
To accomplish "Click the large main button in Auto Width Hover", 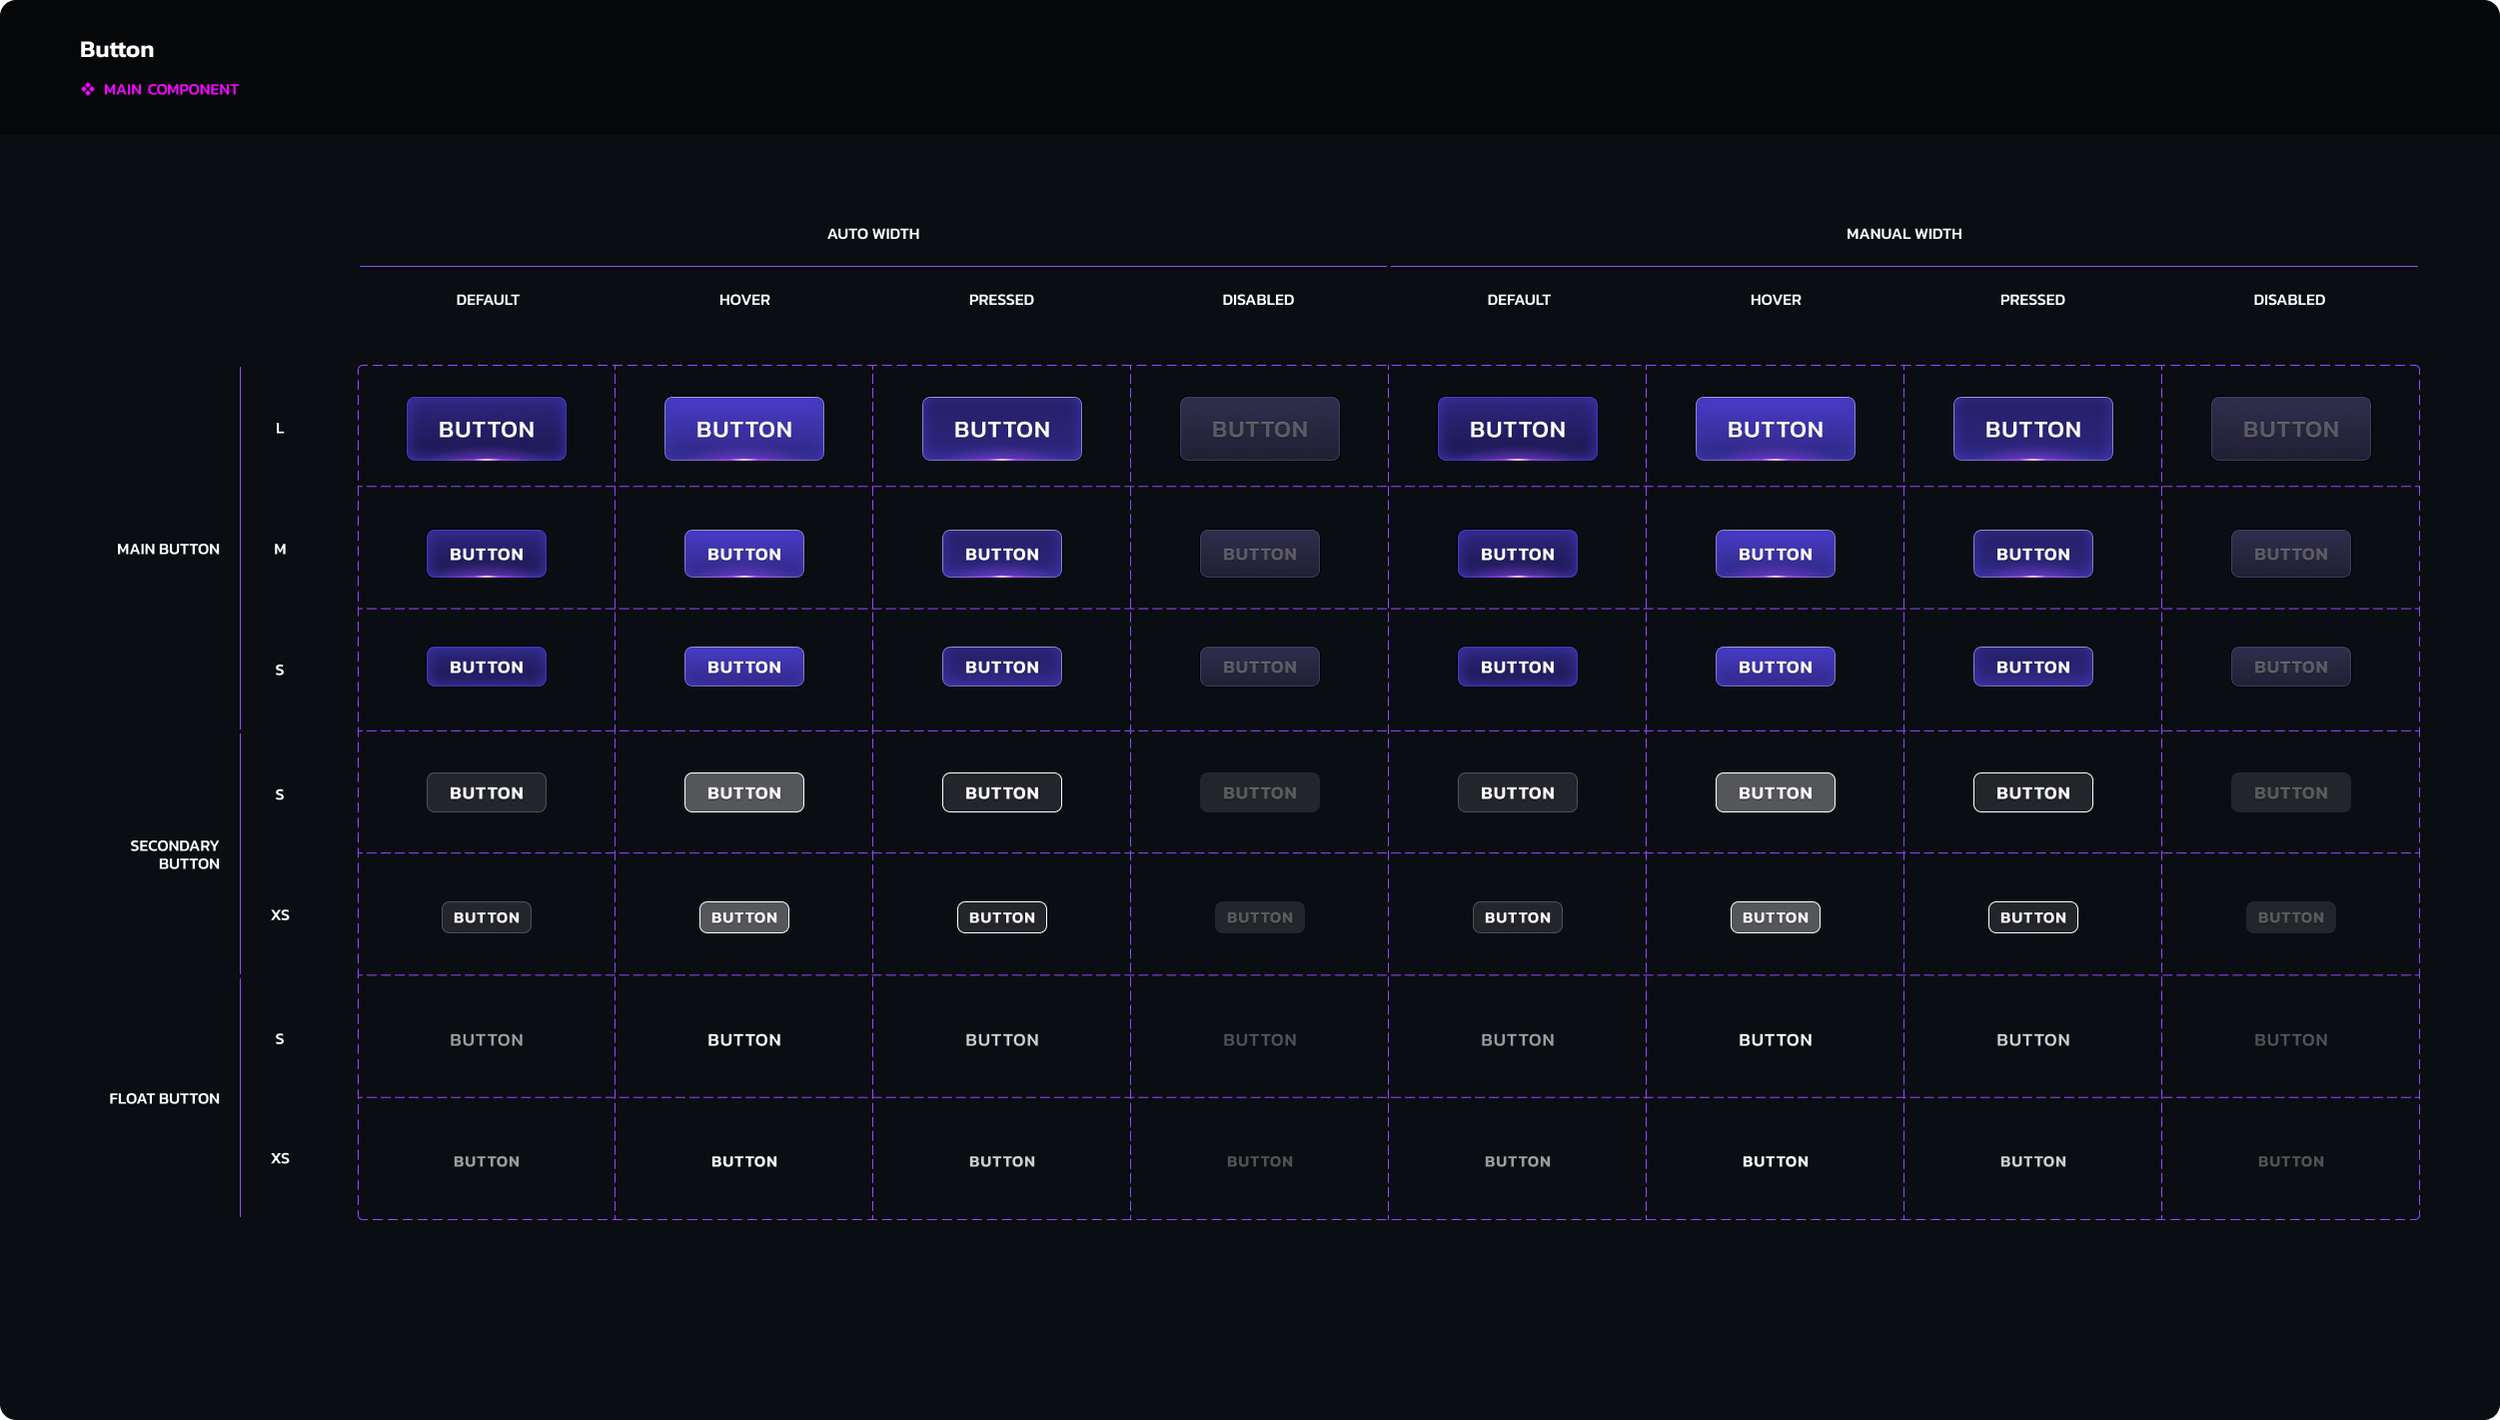I will coord(744,429).
